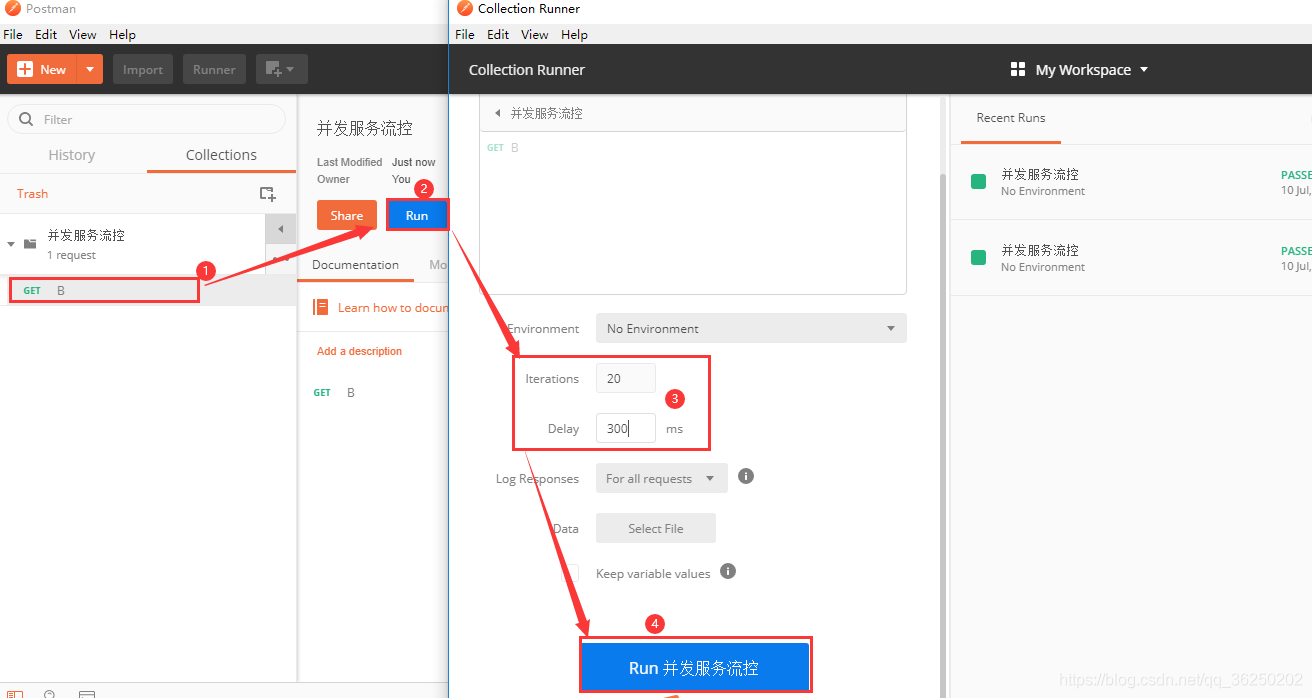Click GET B under the Documentation tab
The image size is (1312, 698).
[x=334, y=392]
